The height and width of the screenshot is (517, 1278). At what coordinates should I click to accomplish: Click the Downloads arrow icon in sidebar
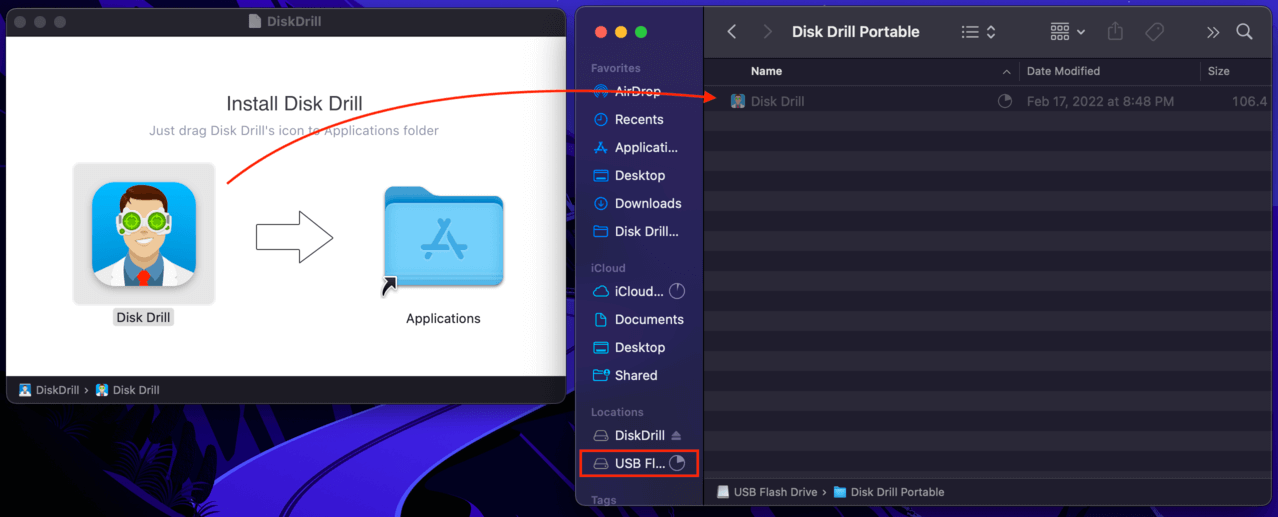(x=601, y=203)
